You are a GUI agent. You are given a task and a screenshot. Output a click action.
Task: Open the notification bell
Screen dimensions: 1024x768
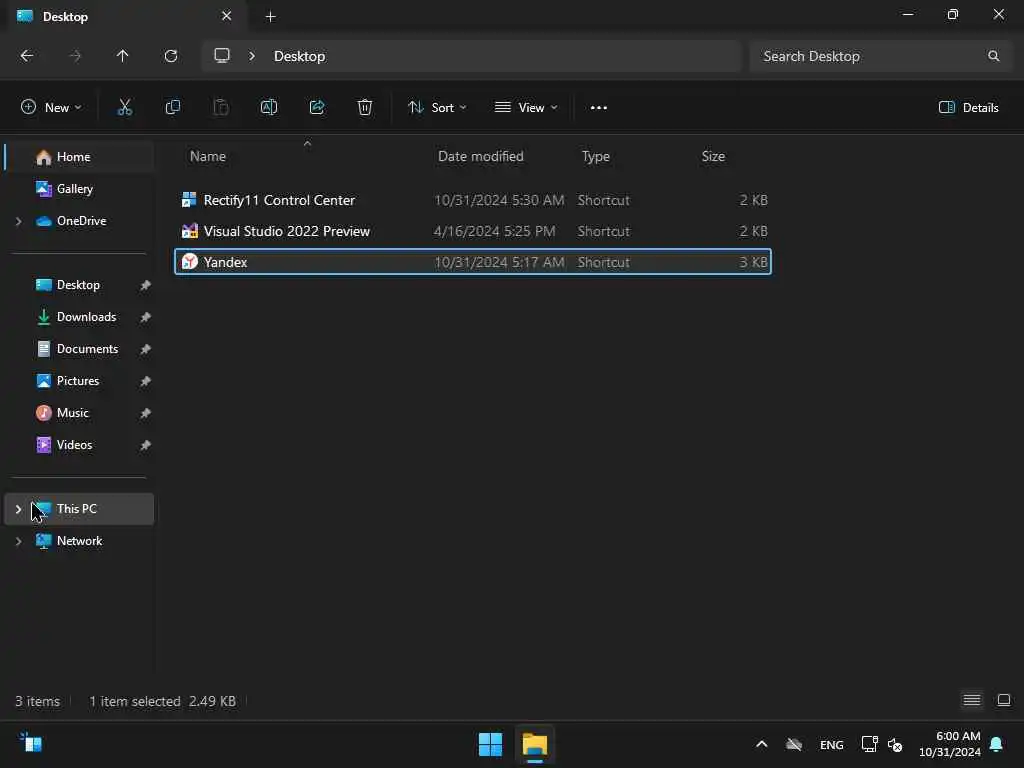click(997, 744)
